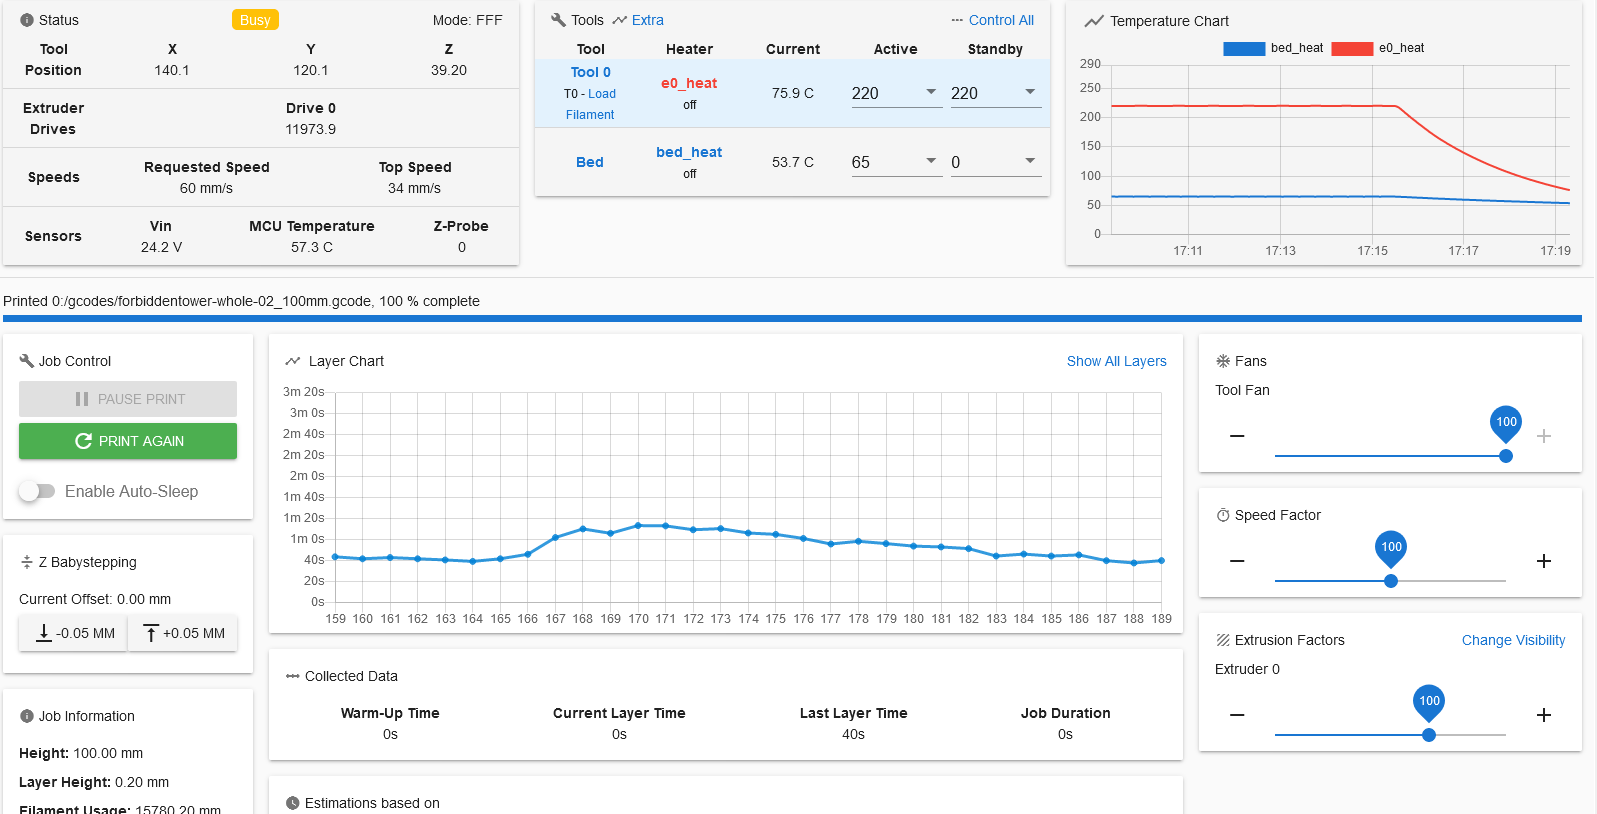The image size is (1597, 814).
Task: Click the Z position value 39.20
Action: click(449, 70)
